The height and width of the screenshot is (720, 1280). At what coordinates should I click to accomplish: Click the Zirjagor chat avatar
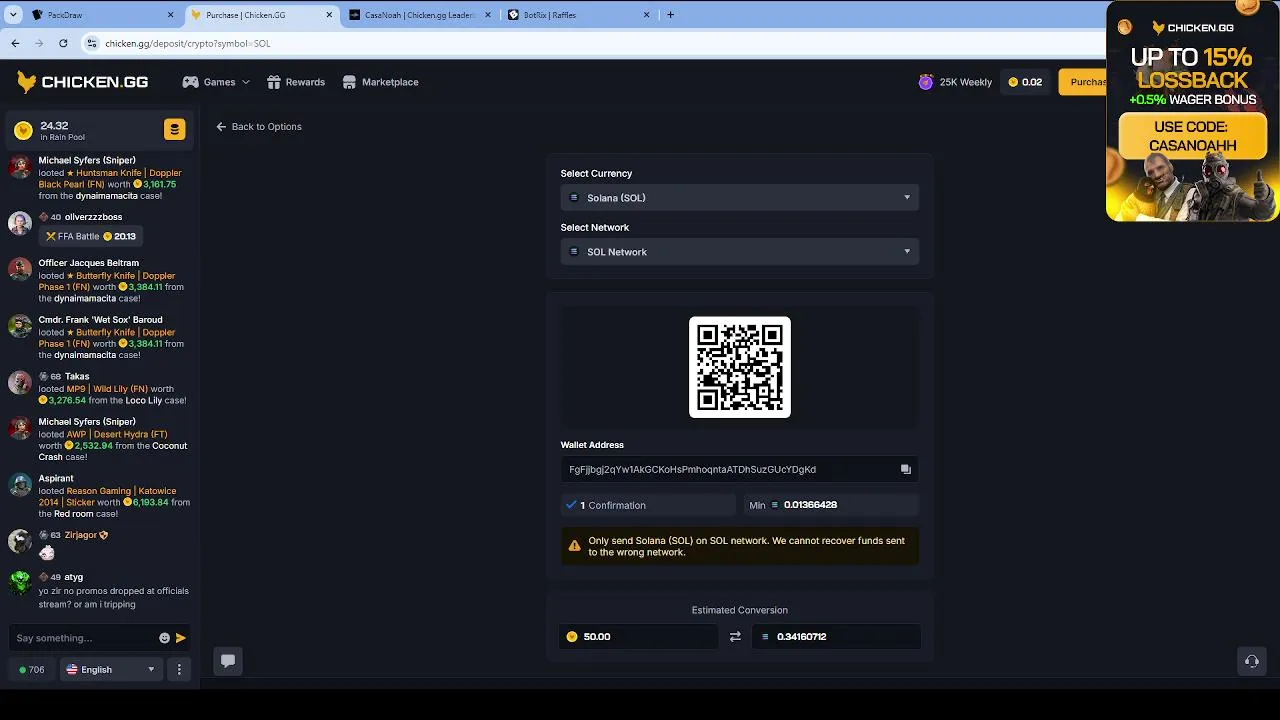(20, 541)
